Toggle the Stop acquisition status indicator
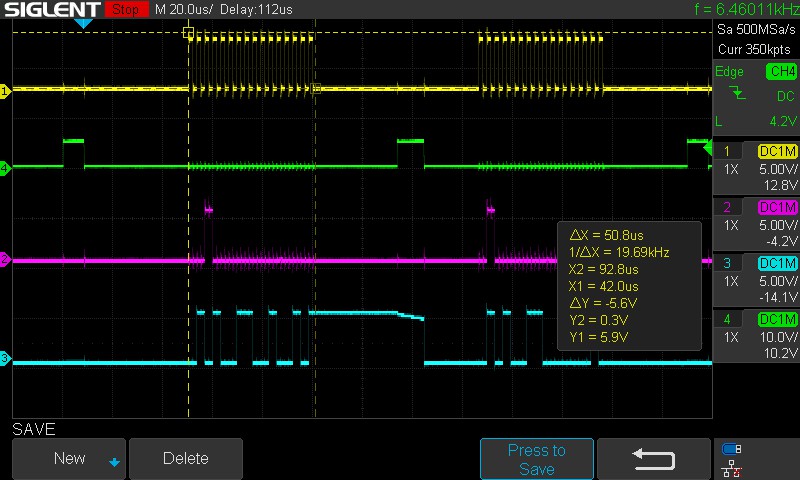The height and width of the screenshot is (480, 800). (x=124, y=9)
